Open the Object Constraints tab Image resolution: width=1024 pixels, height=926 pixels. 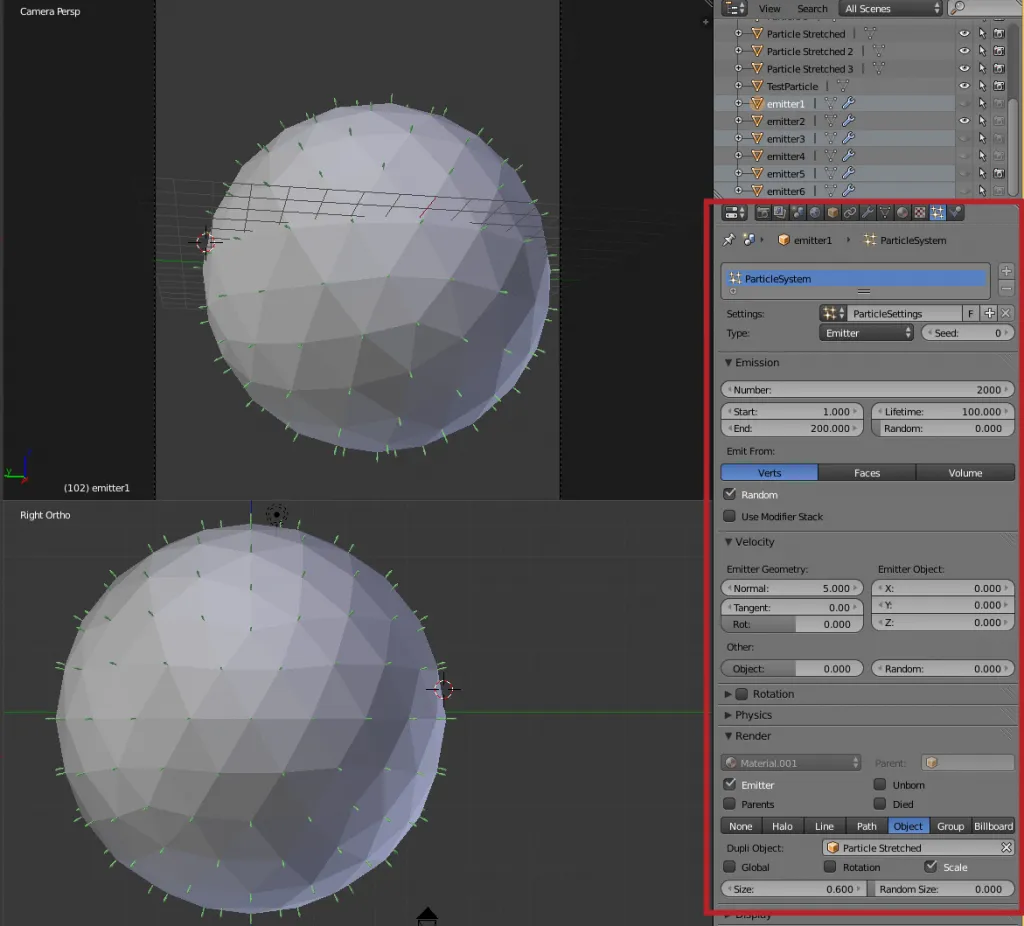pyautogui.click(x=848, y=212)
